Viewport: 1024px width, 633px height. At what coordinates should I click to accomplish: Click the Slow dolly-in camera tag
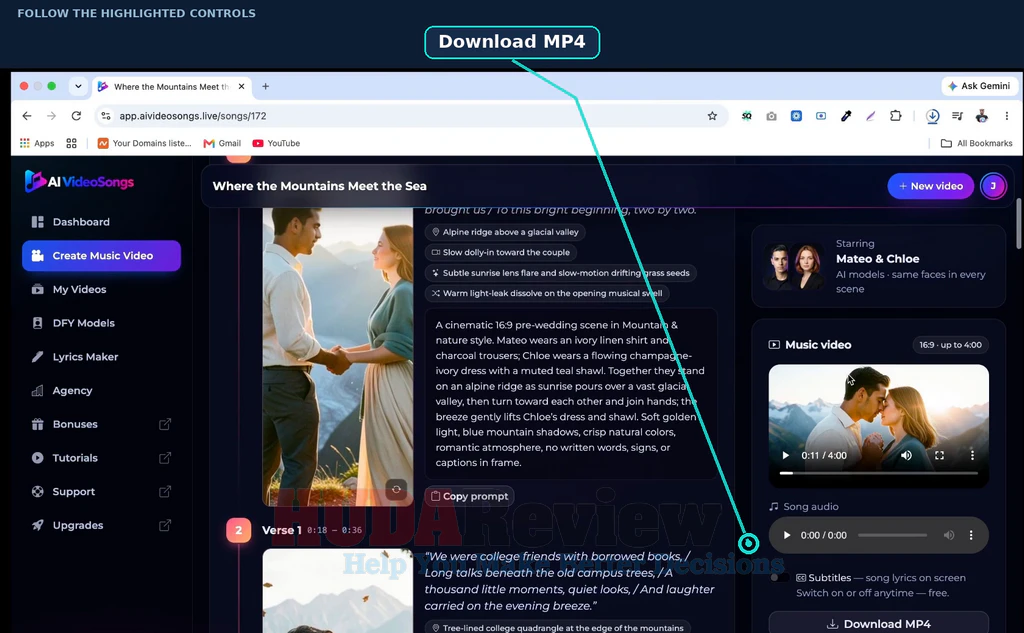[x=500, y=252]
